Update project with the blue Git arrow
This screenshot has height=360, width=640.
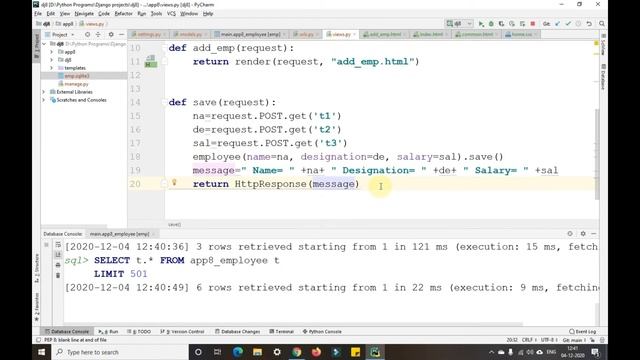(x=558, y=24)
